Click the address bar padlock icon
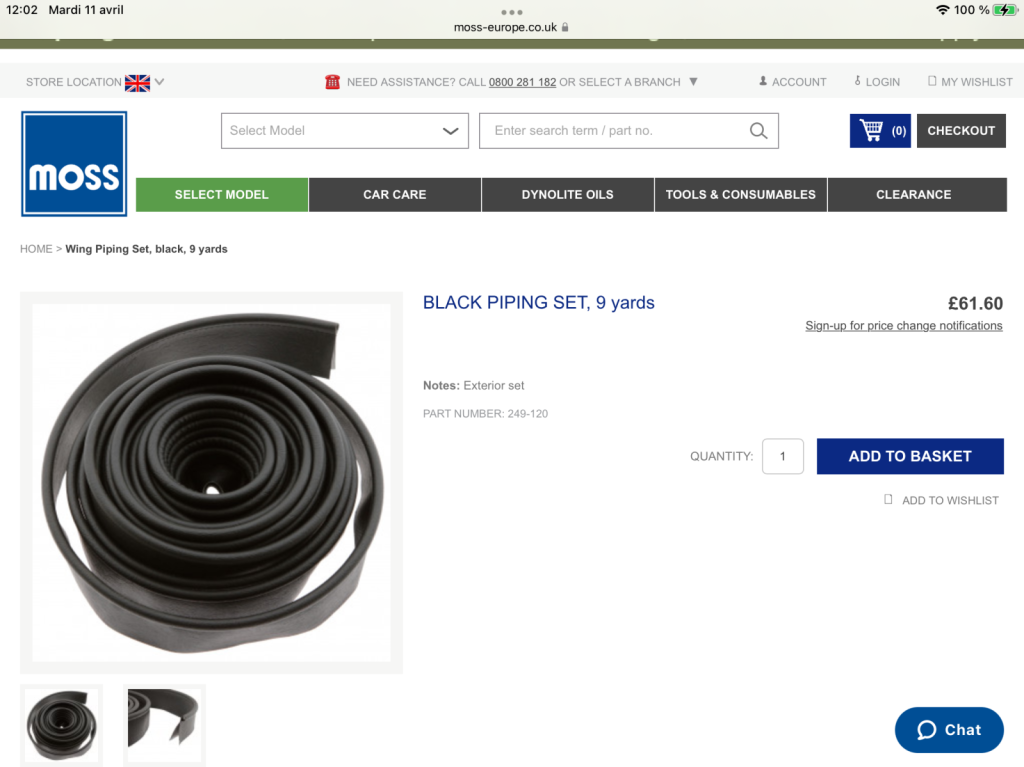 coord(565,27)
